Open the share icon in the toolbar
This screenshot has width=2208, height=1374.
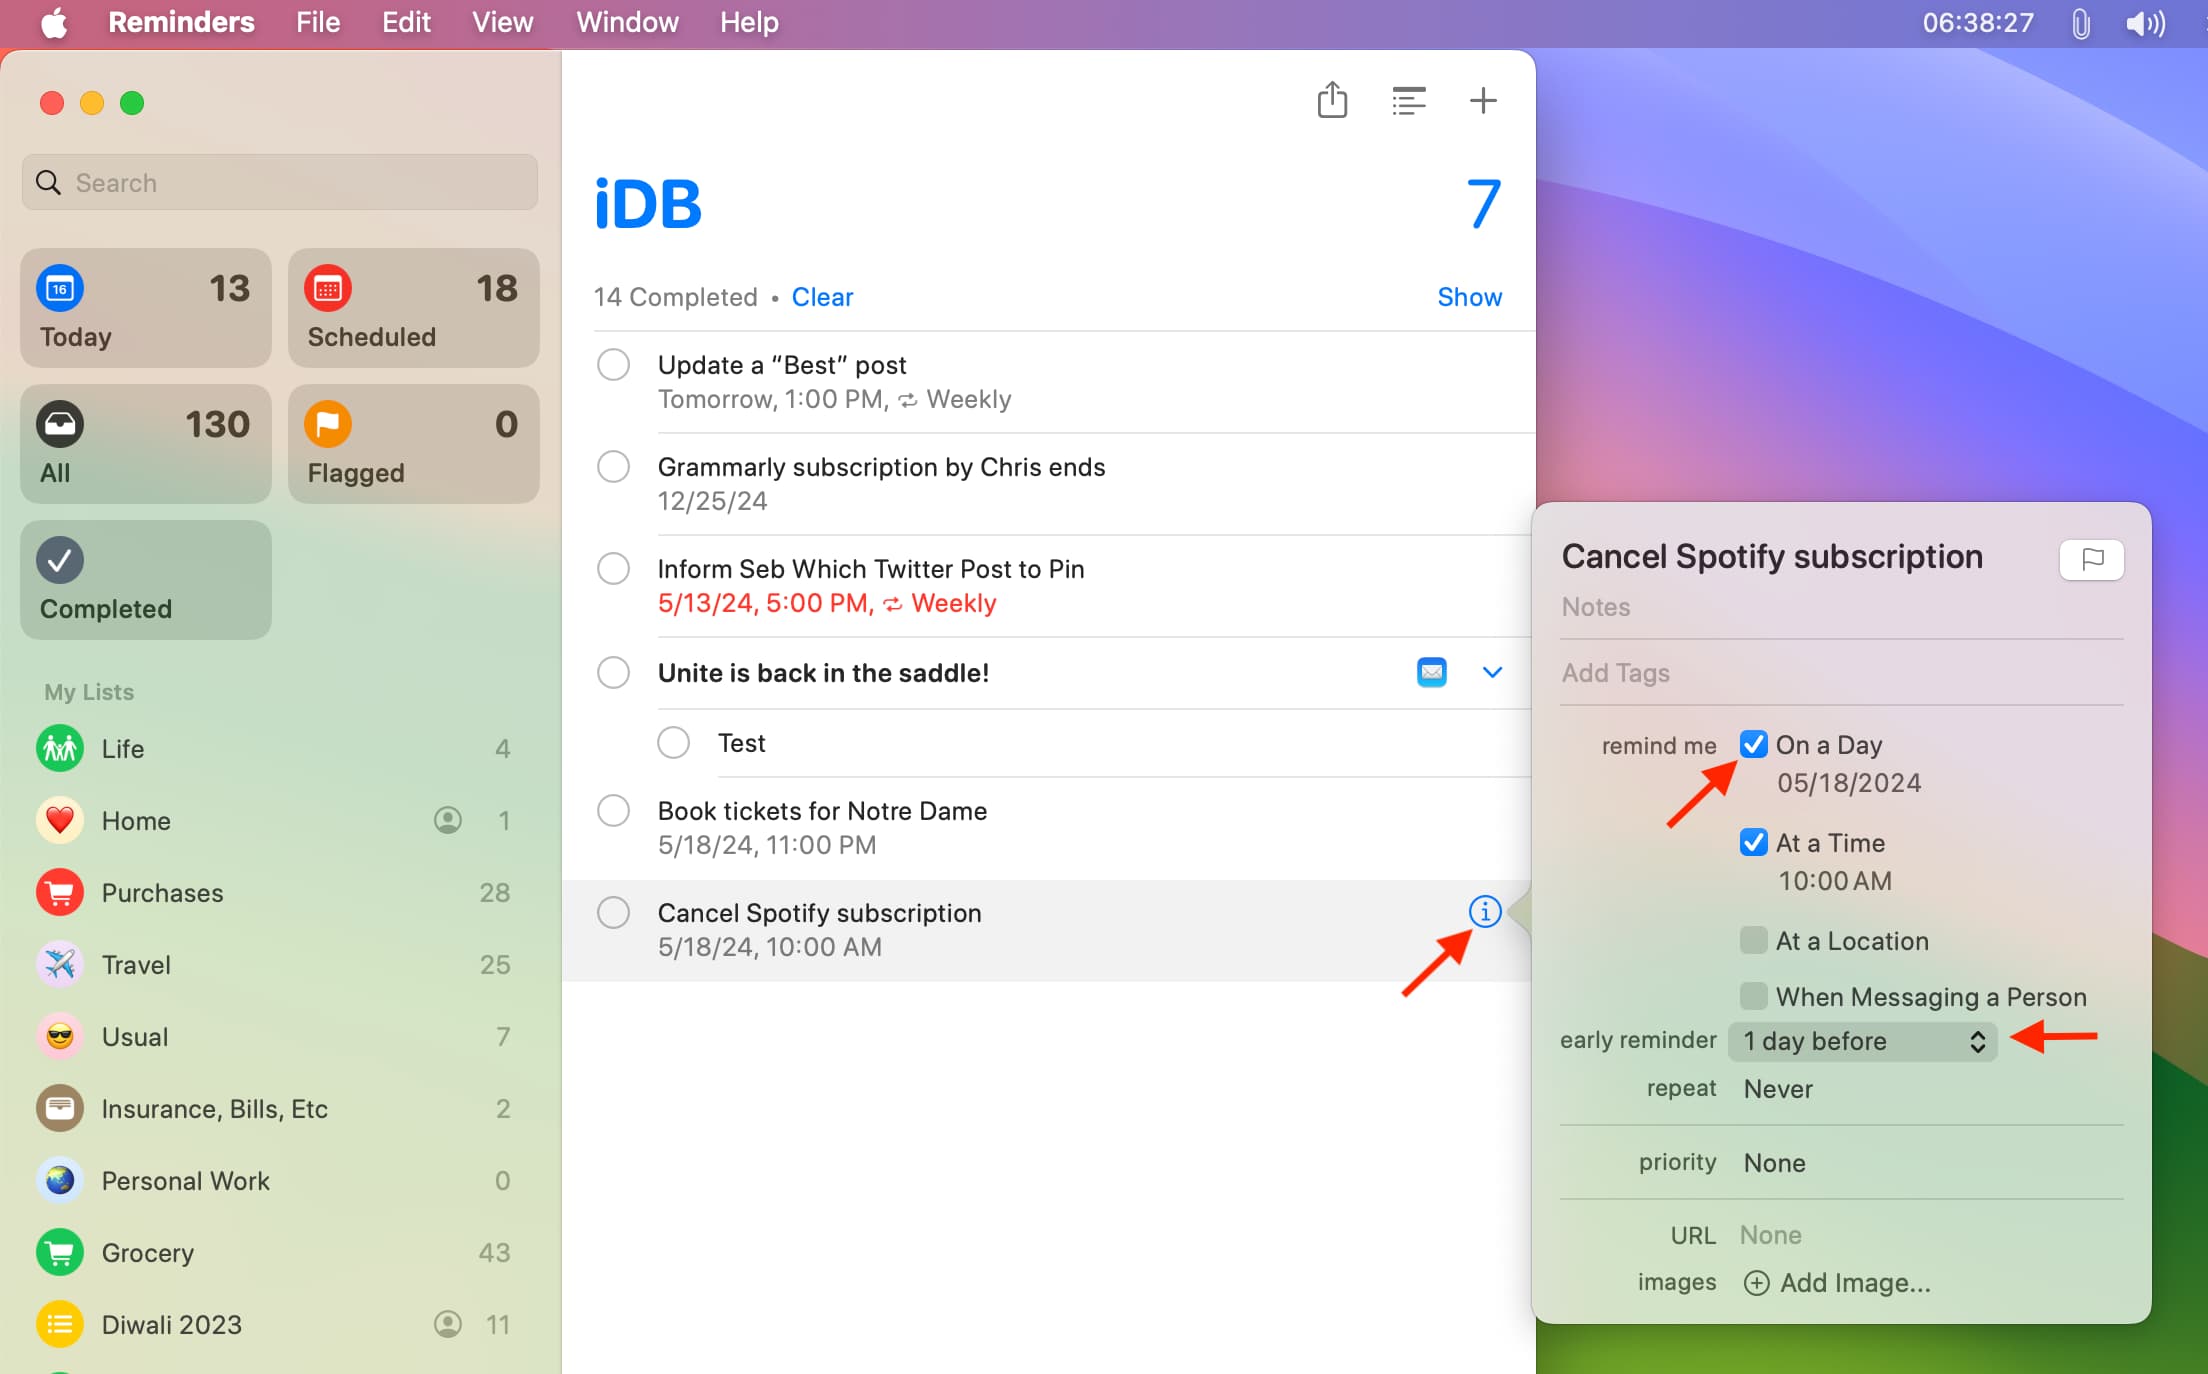point(1332,100)
